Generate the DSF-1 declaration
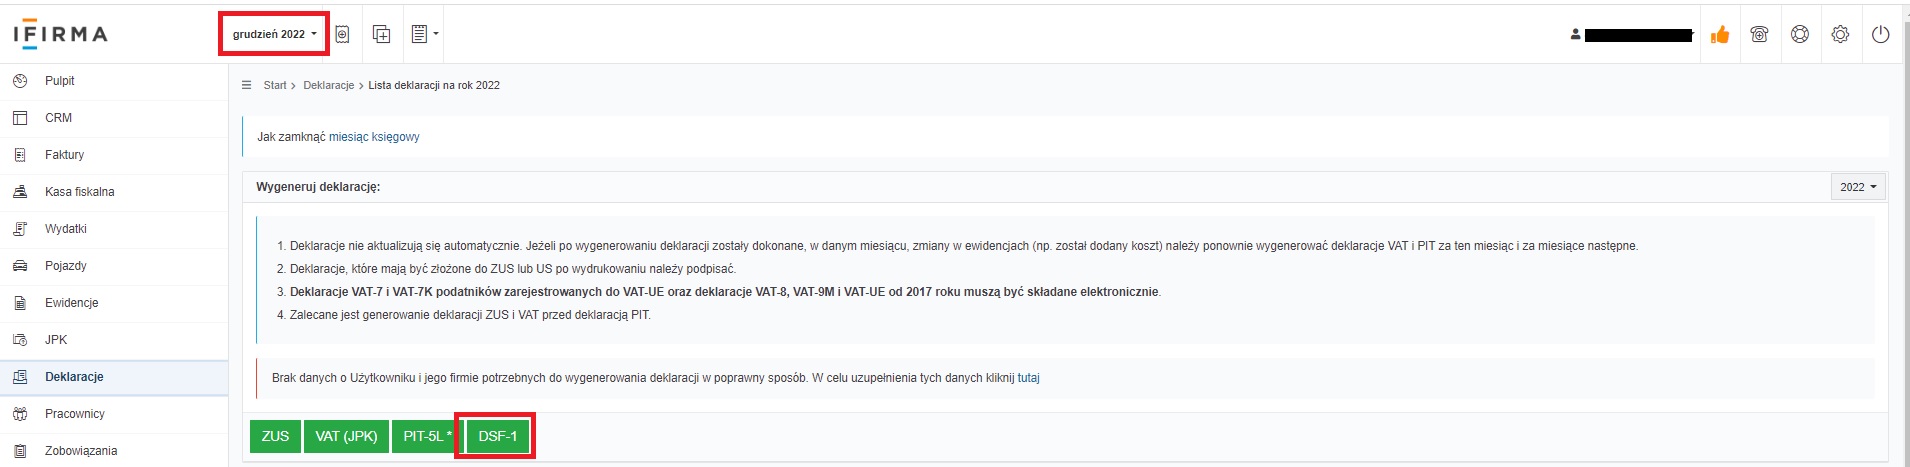The image size is (1910, 467). [497, 436]
